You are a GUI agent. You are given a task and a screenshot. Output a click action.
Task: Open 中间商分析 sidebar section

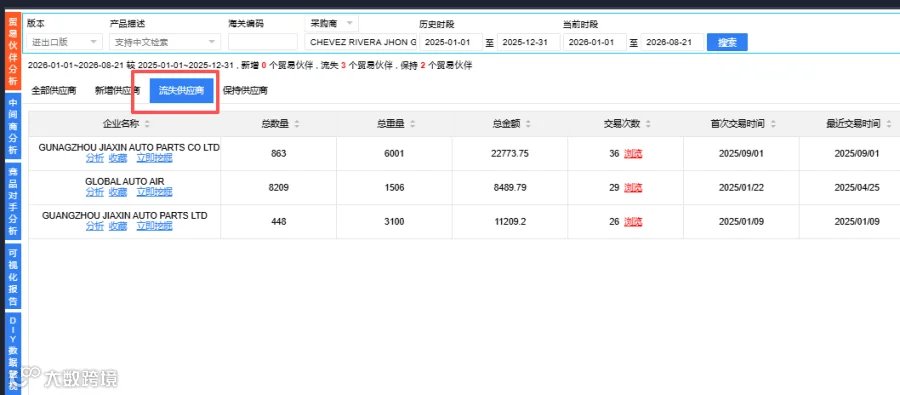[13, 127]
